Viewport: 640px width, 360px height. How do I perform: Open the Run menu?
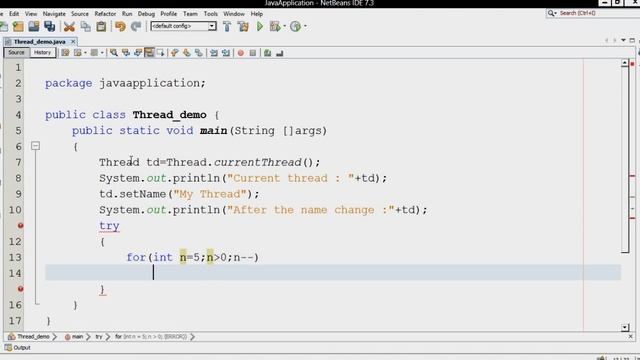point(127,14)
